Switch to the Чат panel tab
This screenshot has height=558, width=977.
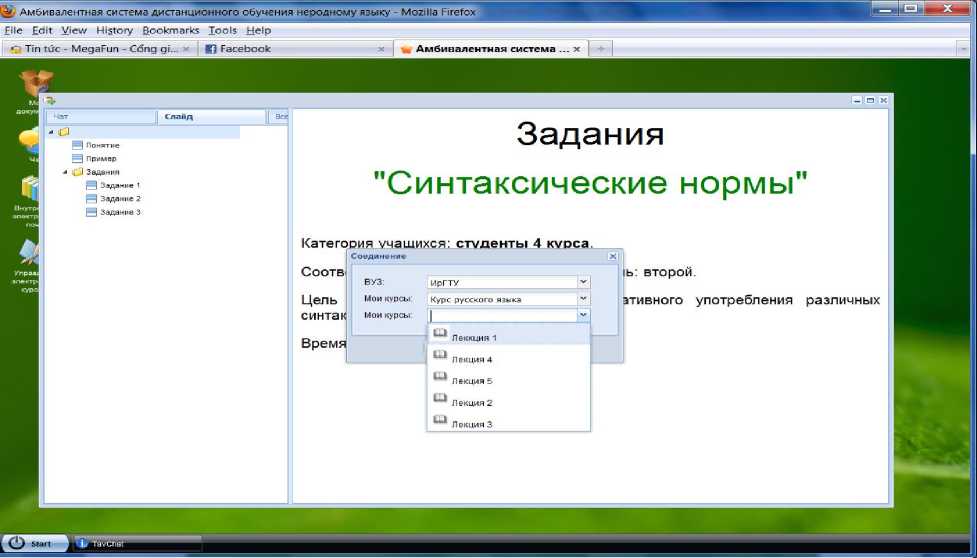tap(100, 116)
